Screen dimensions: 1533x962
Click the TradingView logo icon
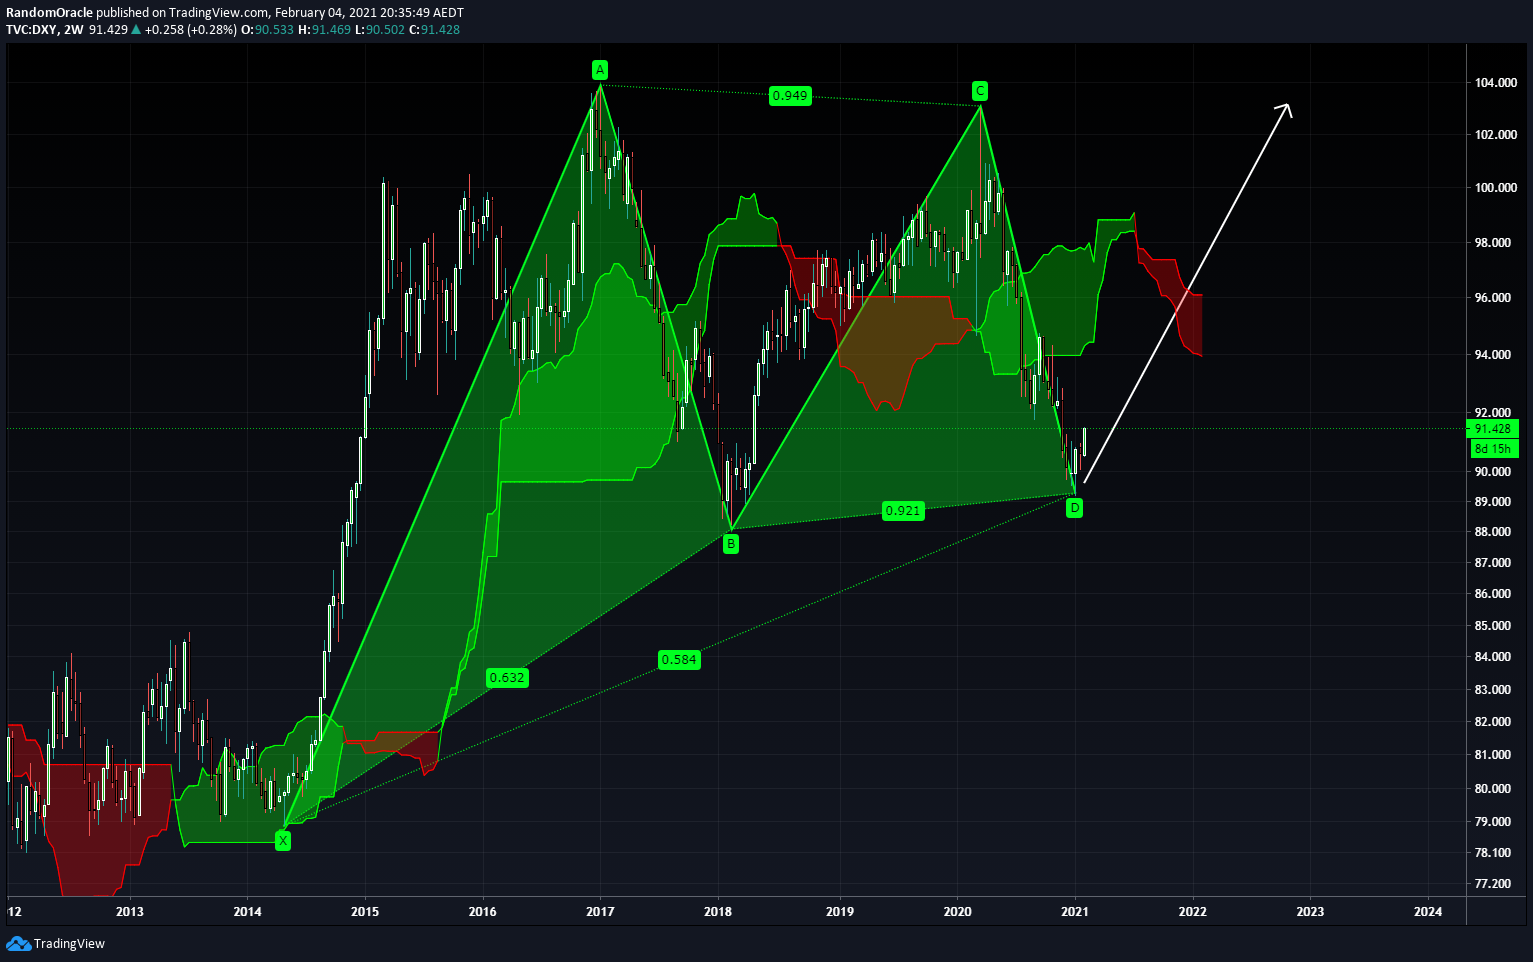pos(18,943)
